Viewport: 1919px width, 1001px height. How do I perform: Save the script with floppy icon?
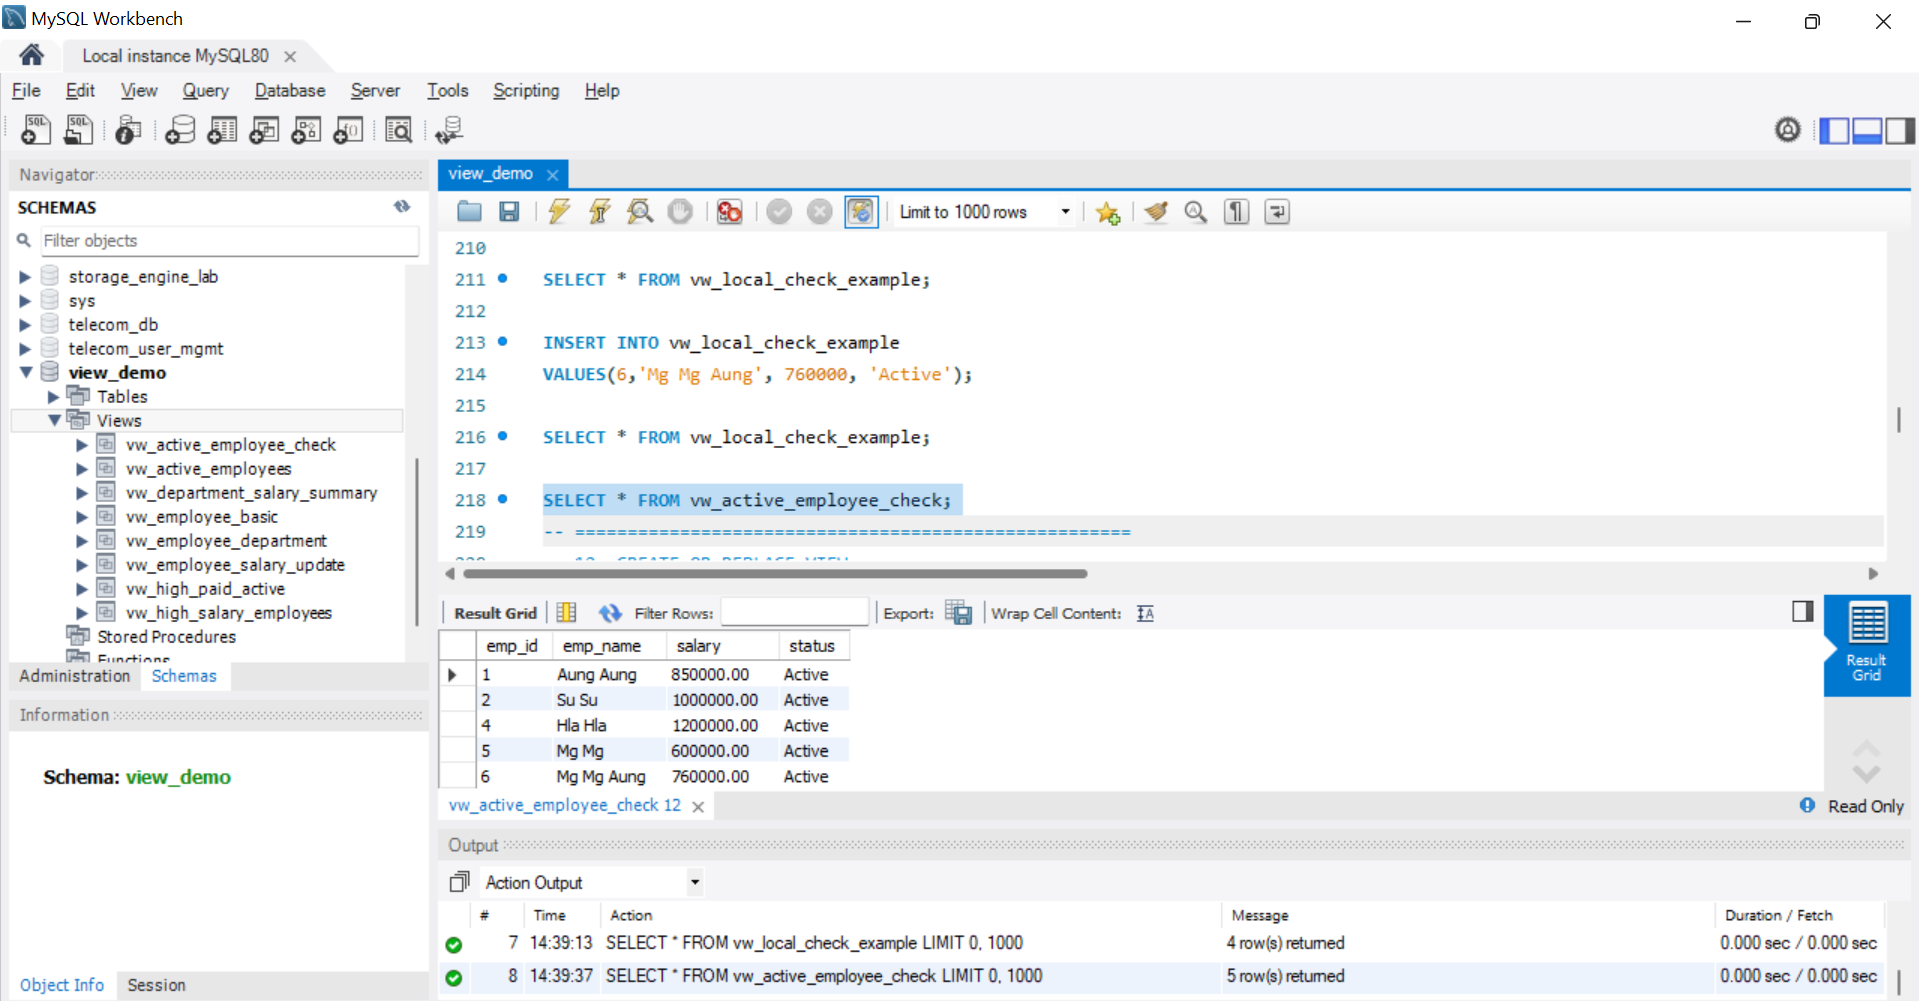[x=509, y=211]
